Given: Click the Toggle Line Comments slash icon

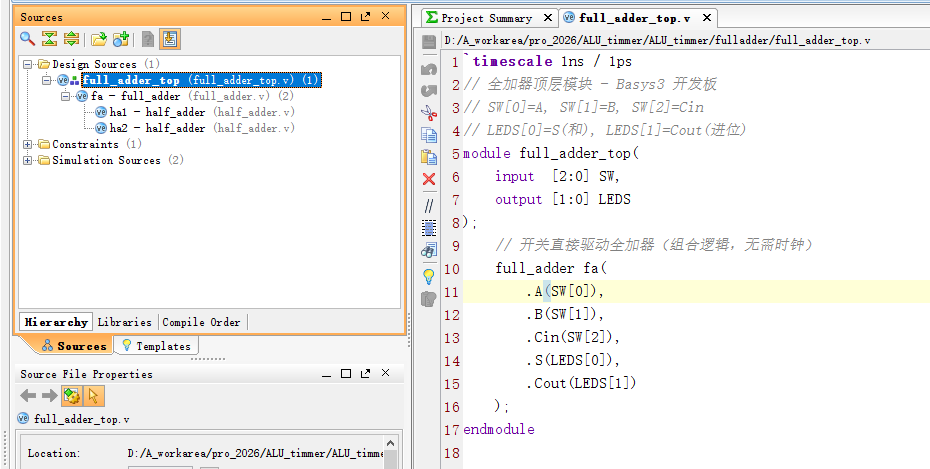Looking at the screenshot, I should tap(429, 206).
